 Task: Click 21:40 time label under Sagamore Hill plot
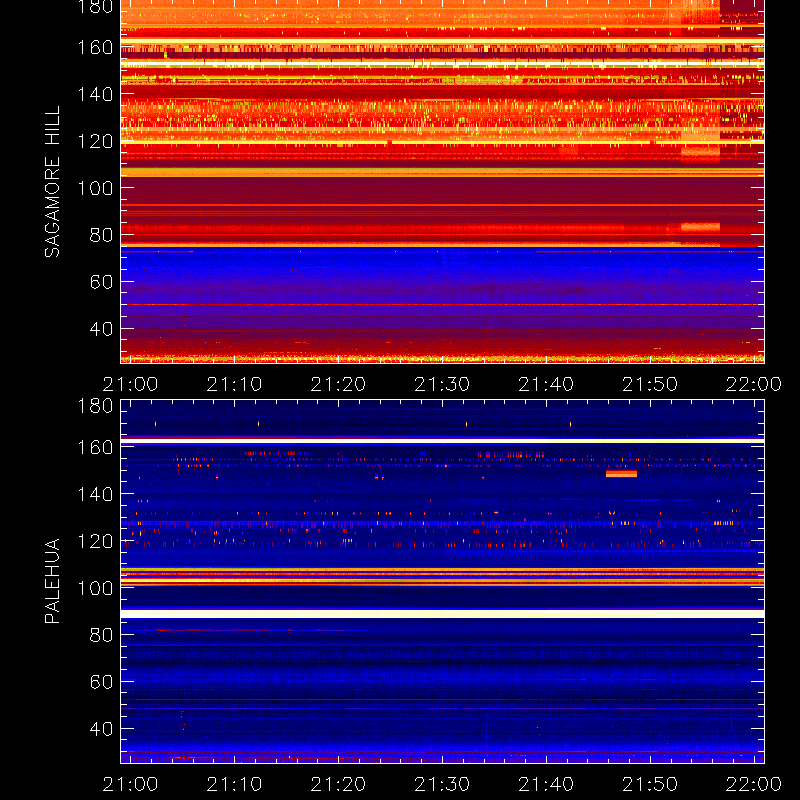[546, 384]
